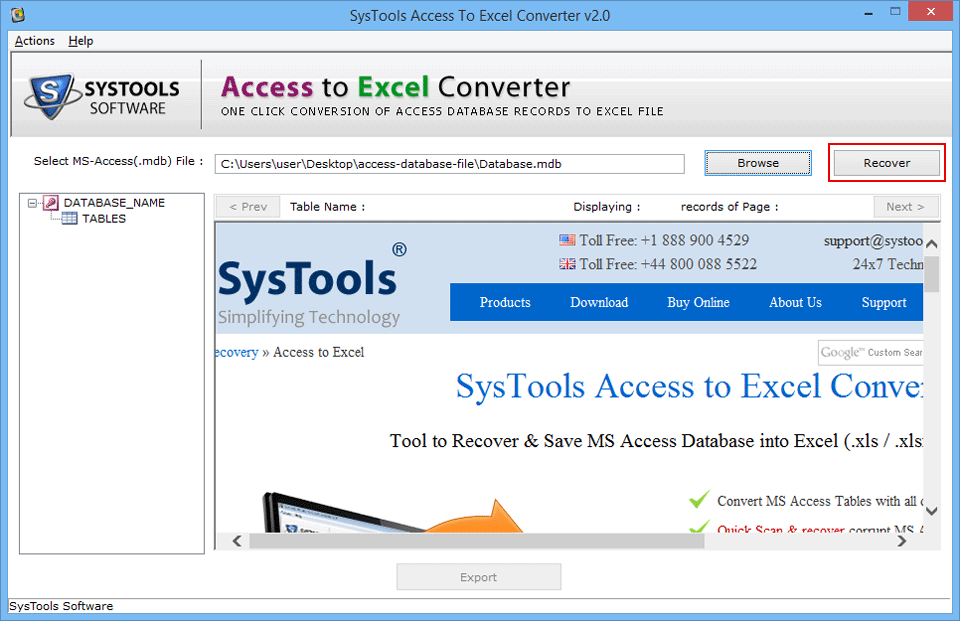This screenshot has width=960, height=621.
Task: Open the Actions menu
Action: [x=34, y=41]
